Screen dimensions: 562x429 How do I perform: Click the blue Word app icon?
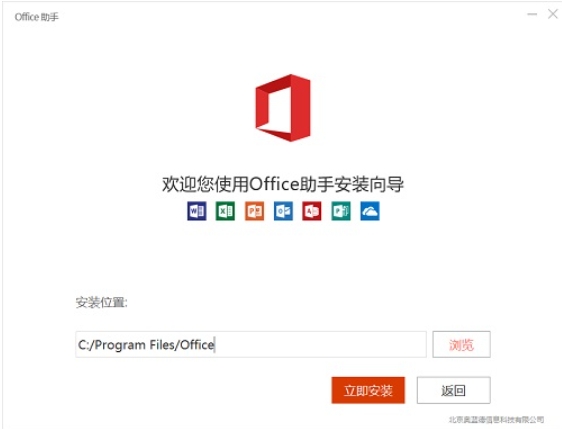197,211
